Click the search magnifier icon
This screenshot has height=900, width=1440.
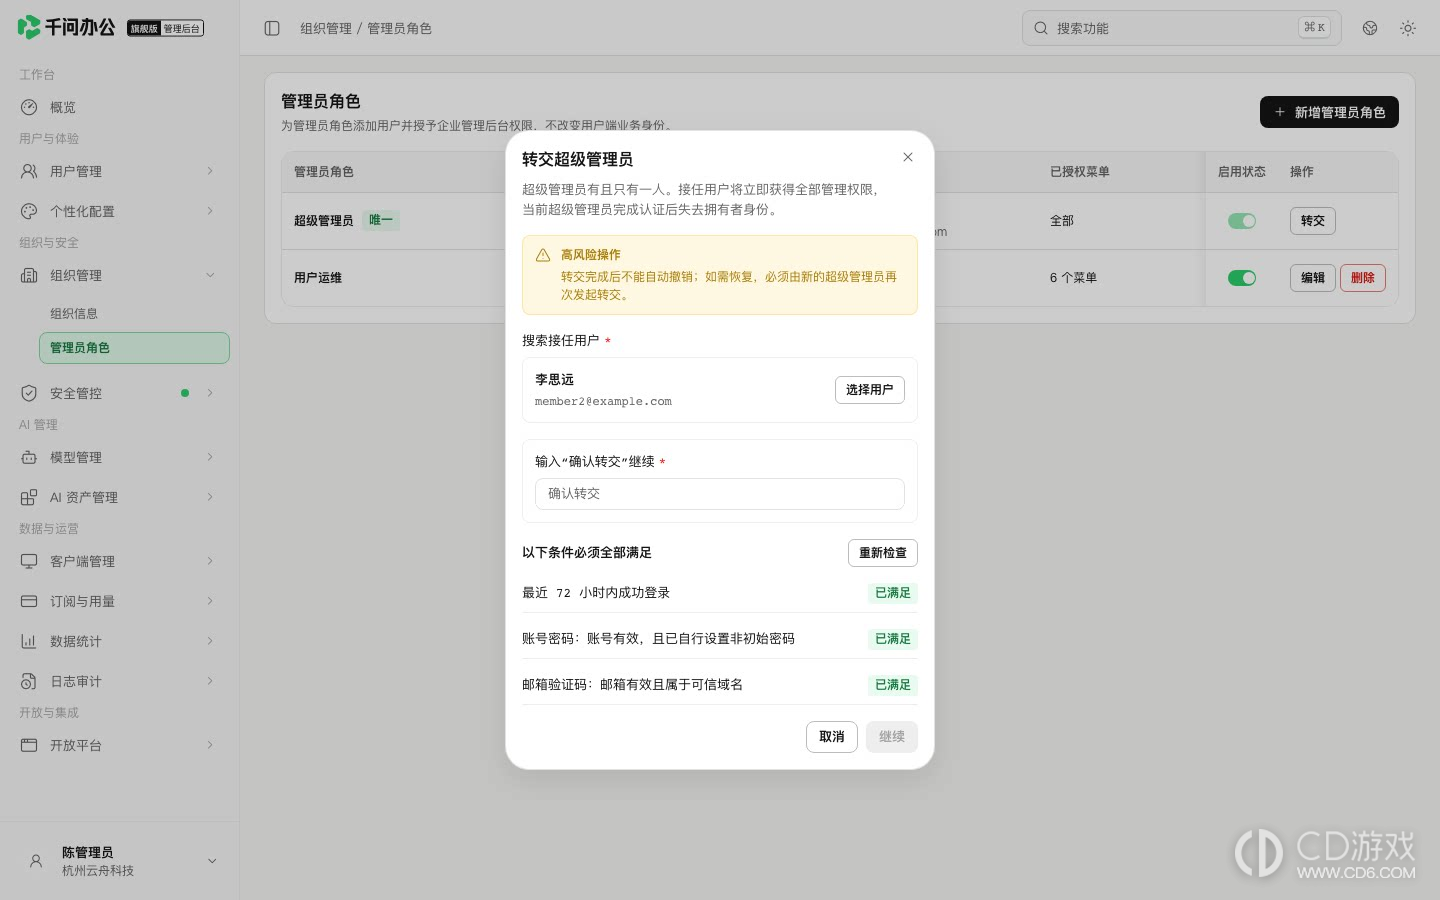coord(1041,28)
